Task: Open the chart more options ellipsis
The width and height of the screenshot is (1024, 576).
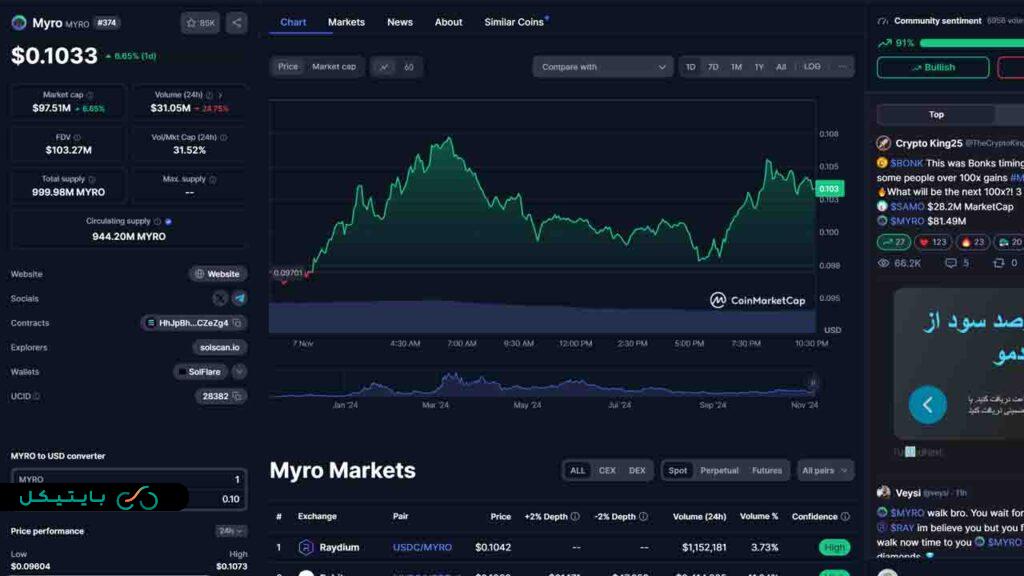Action: [x=842, y=67]
